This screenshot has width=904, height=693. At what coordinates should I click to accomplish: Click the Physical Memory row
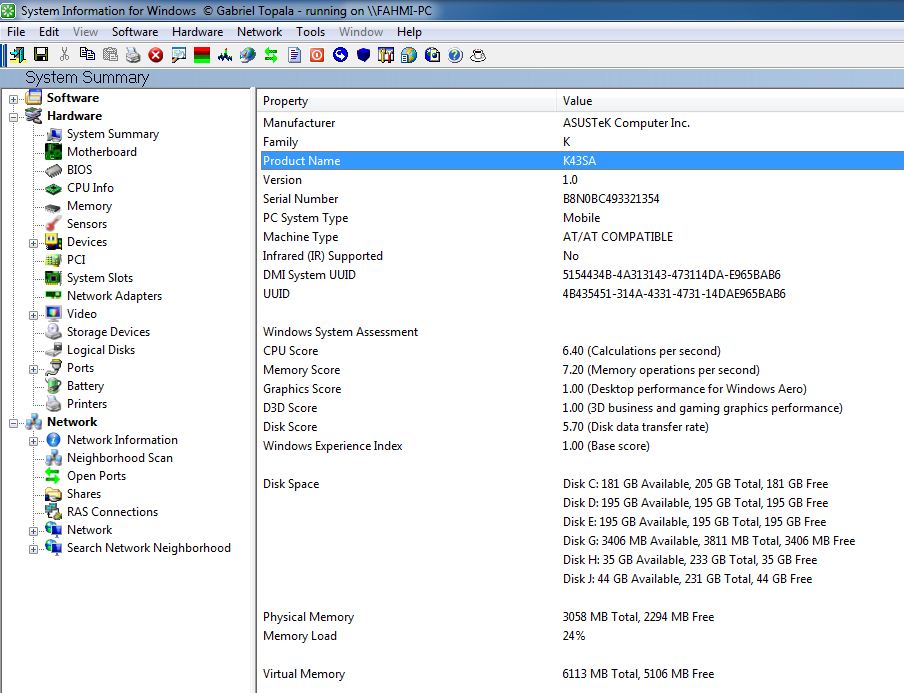(x=582, y=617)
